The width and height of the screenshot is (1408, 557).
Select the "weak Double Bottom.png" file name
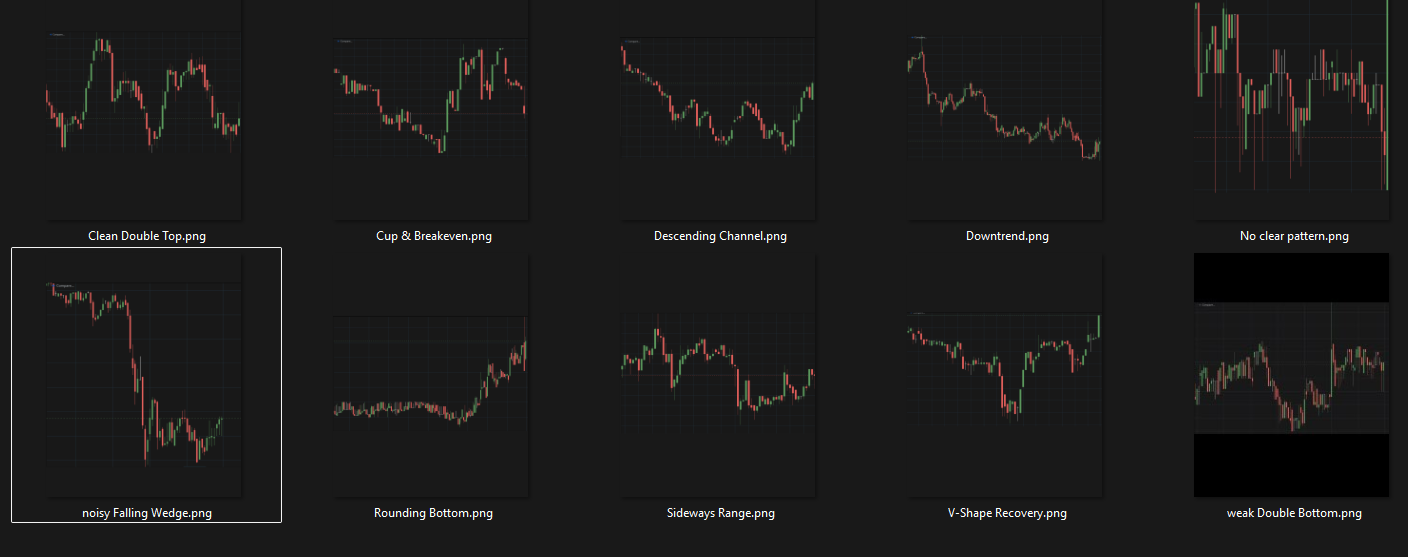coord(1294,514)
